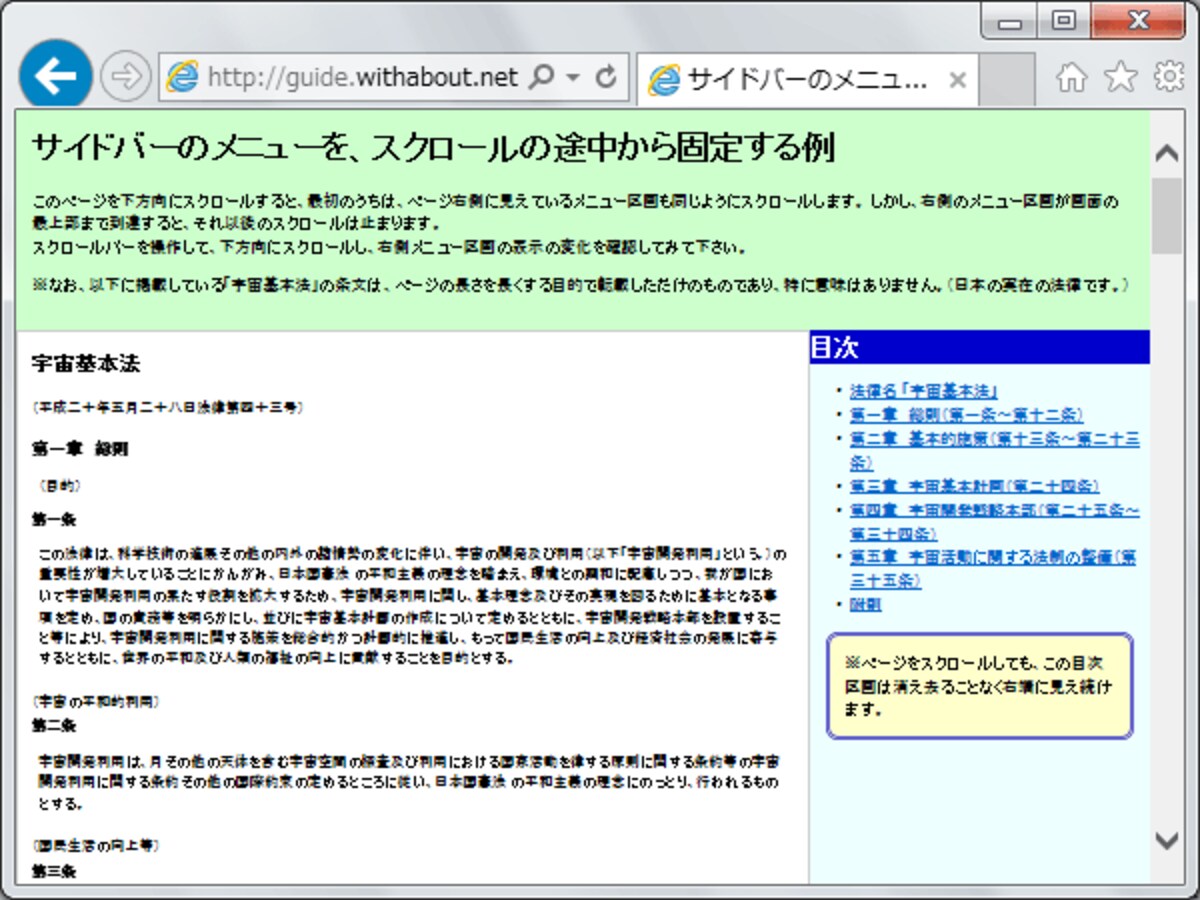This screenshot has height=900, width=1200.
Task: Select the サイドバーのメニュー browser tab
Action: coord(807,80)
